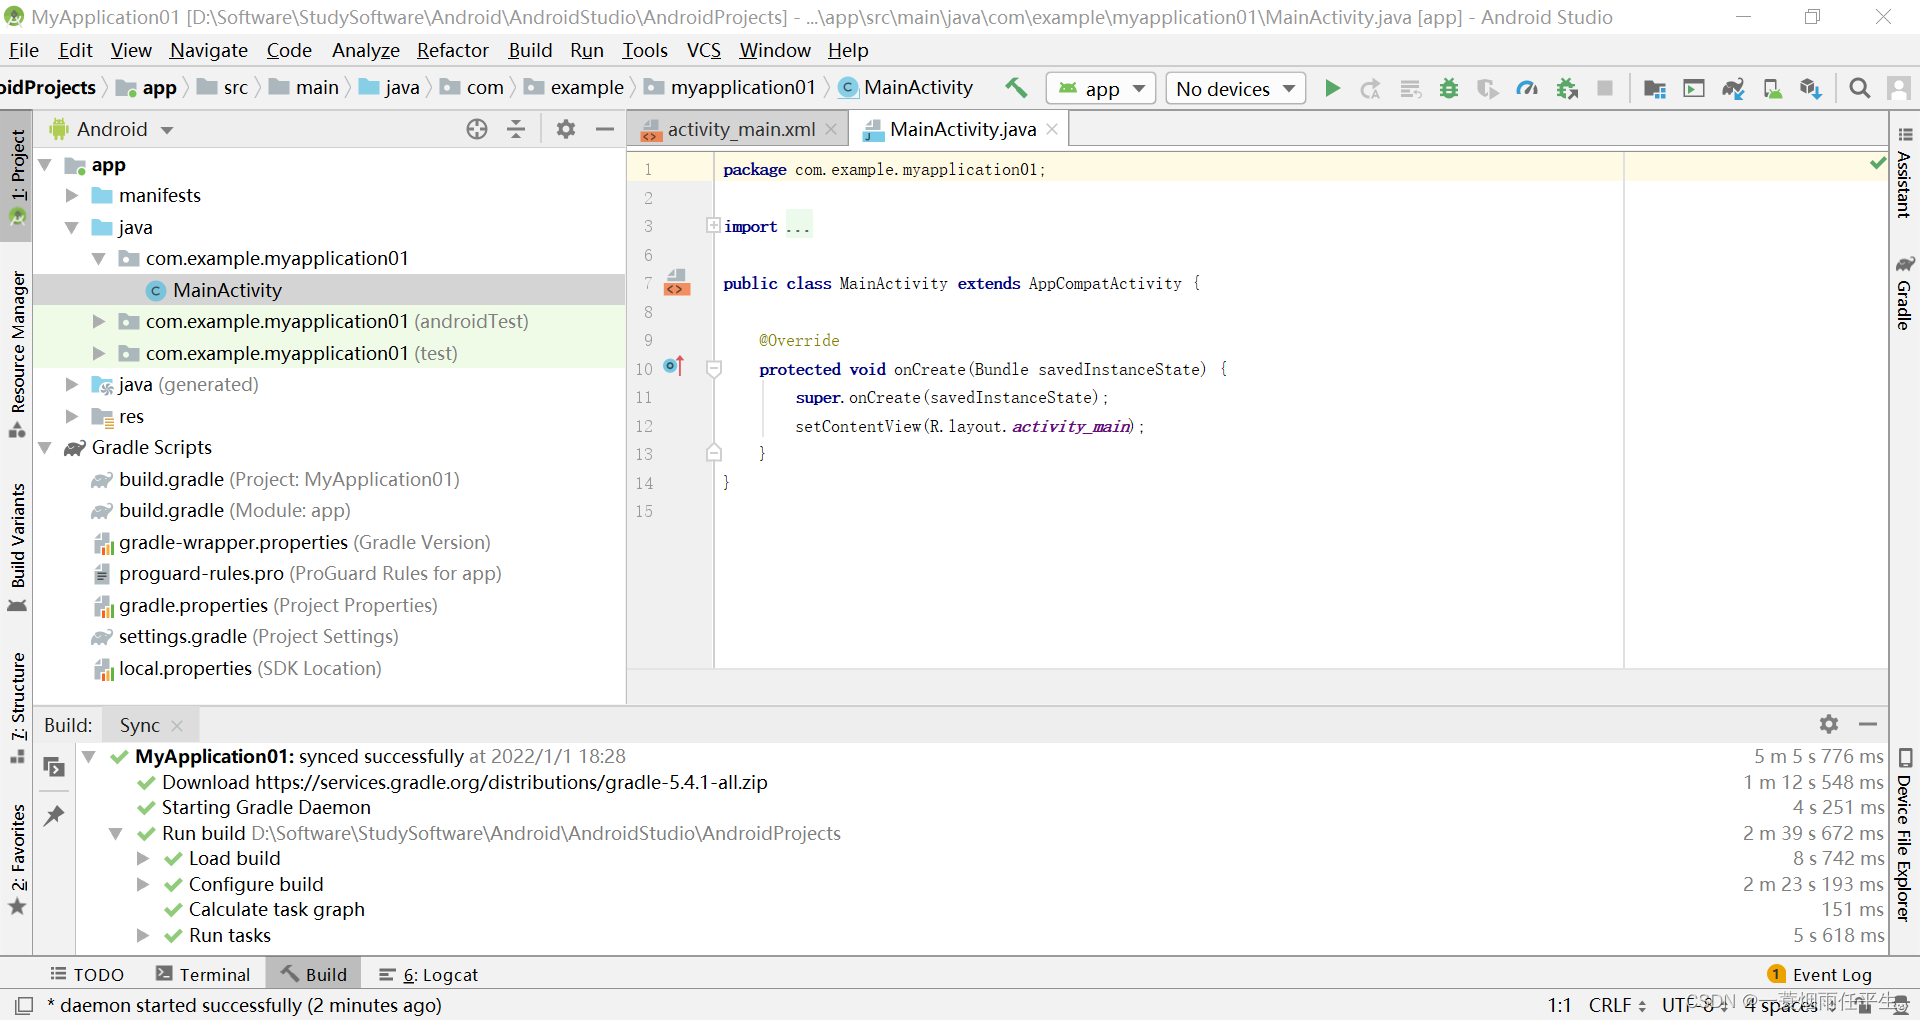Screen dimensions: 1920x1020
Task: Open the Profiler icon in toolbar
Action: tap(1526, 88)
